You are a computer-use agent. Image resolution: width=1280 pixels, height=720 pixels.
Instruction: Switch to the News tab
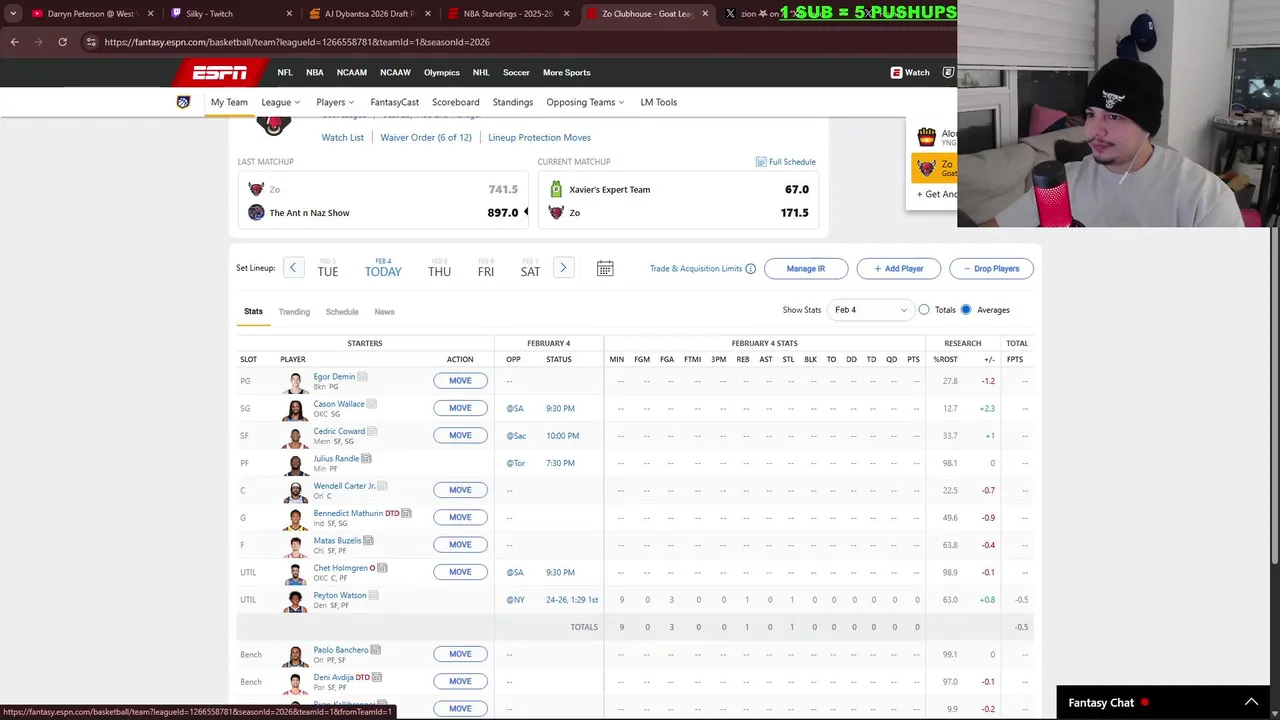384,312
